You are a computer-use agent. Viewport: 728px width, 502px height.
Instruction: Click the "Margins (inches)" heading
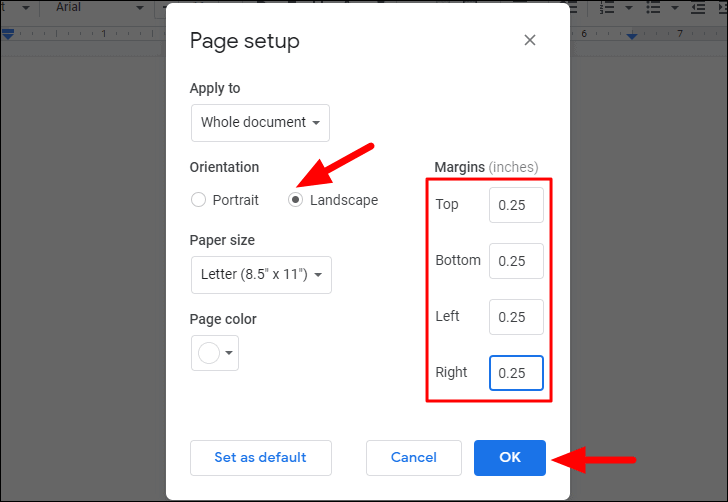click(x=486, y=167)
